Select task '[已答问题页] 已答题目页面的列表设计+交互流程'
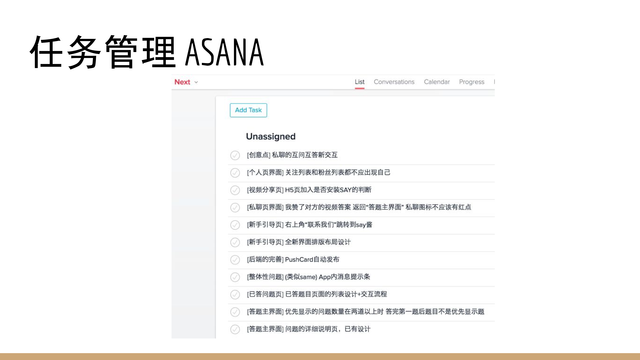Viewport: 640px width, 360px height. pos(317,294)
